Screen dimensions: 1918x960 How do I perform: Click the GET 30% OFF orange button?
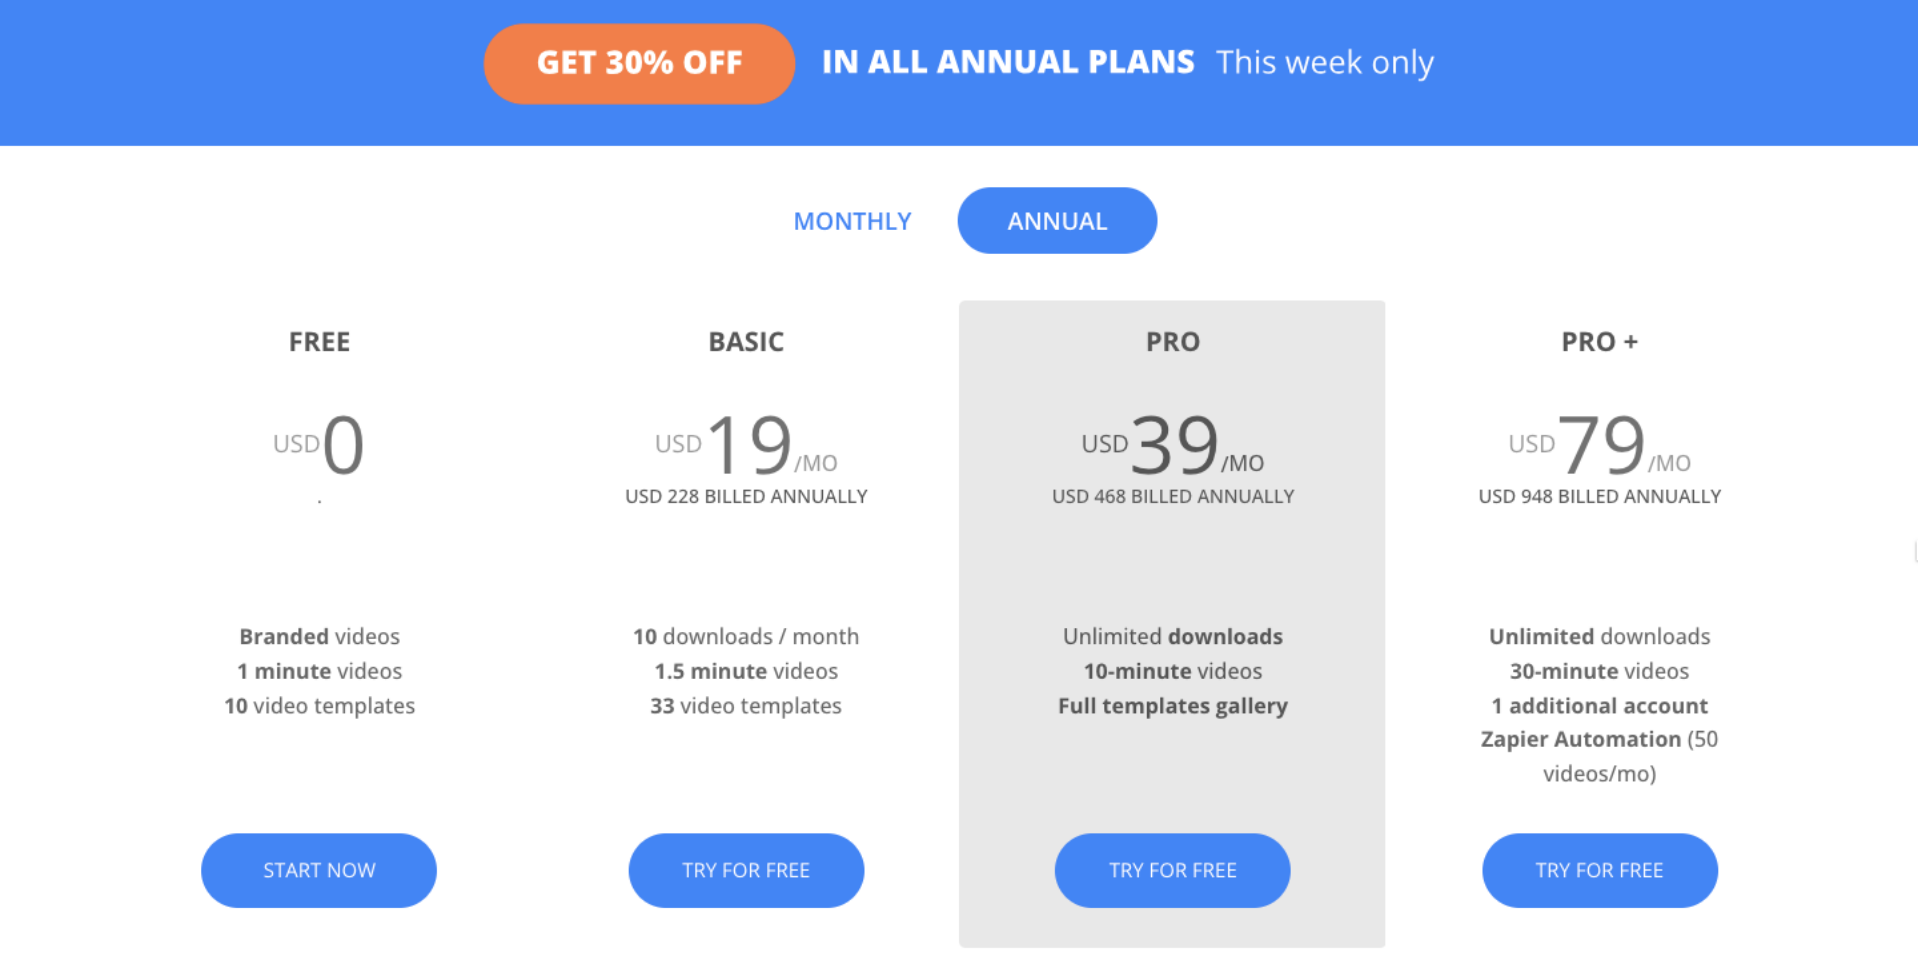[x=639, y=63]
